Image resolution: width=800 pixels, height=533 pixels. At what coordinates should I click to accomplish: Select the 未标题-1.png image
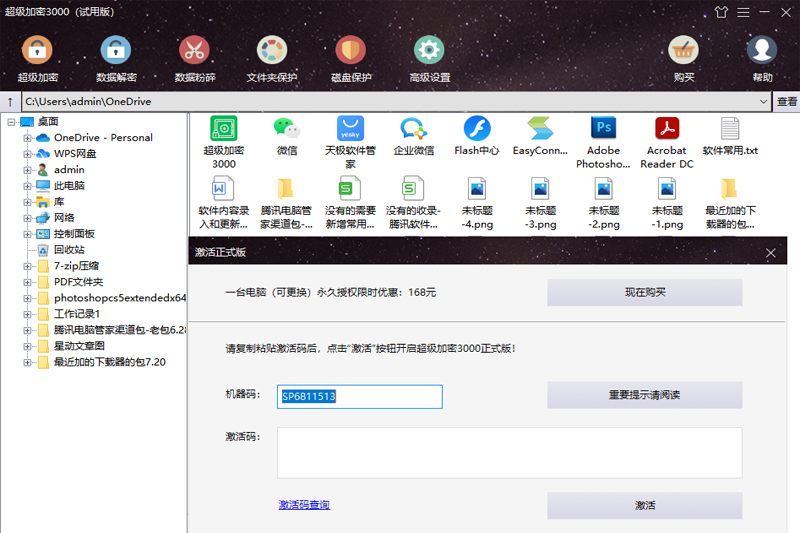coord(667,189)
